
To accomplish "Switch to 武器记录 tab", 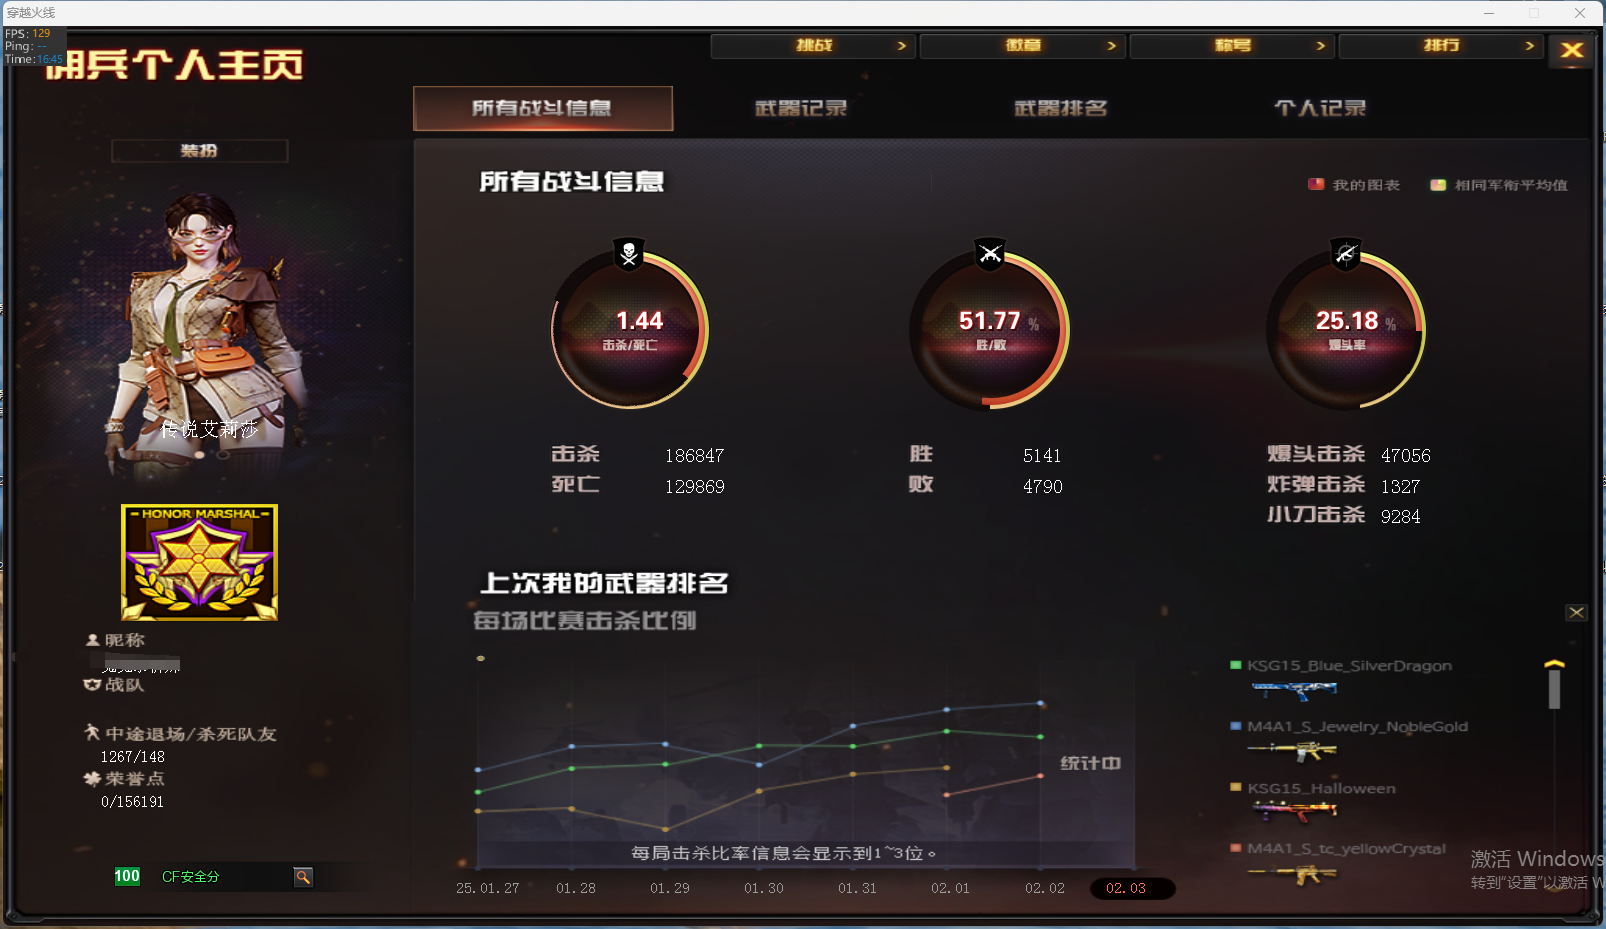I will [x=801, y=108].
